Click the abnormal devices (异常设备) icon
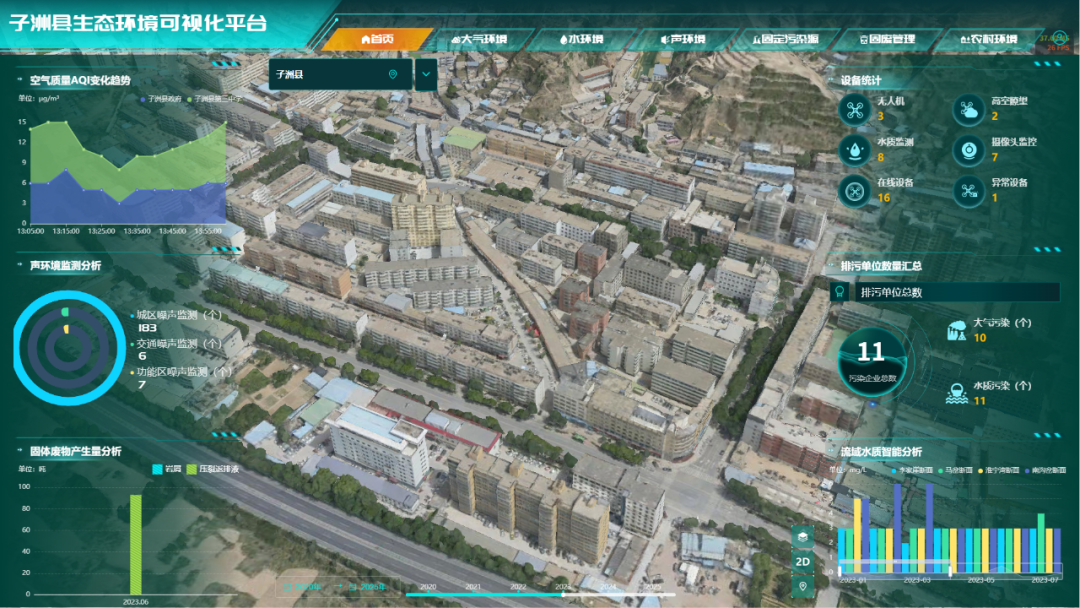The width and height of the screenshot is (1080, 608). (x=968, y=190)
